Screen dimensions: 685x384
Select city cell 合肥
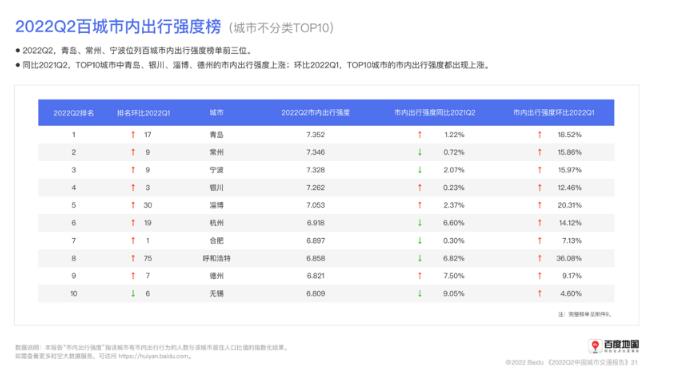tap(216, 240)
